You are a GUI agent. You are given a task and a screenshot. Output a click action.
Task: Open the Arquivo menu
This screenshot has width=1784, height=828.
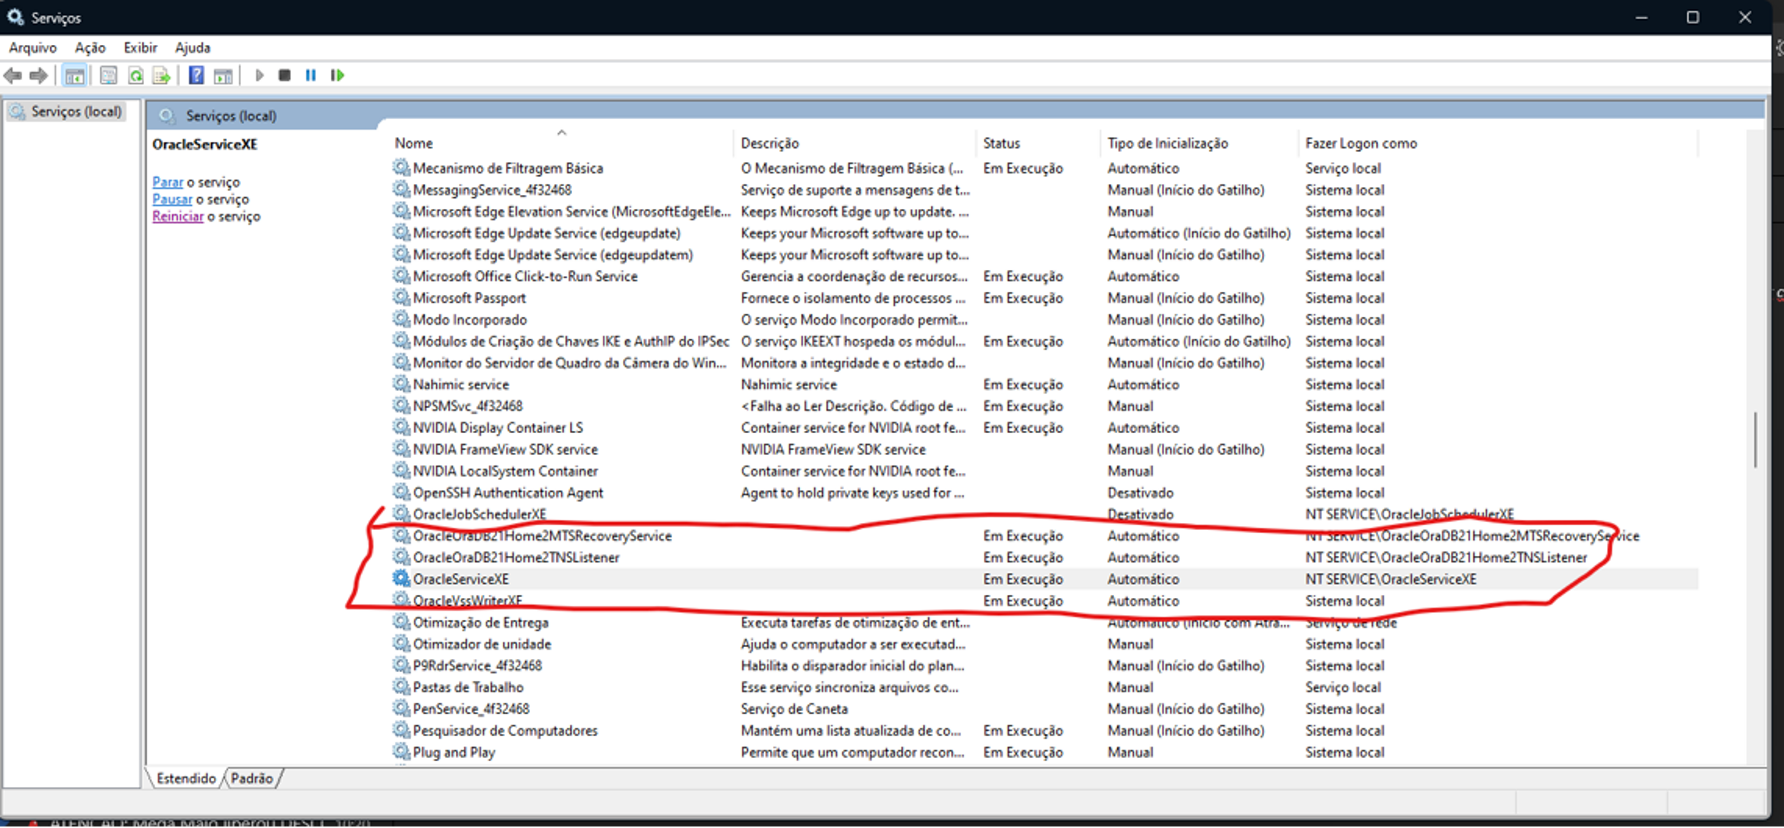33,47
